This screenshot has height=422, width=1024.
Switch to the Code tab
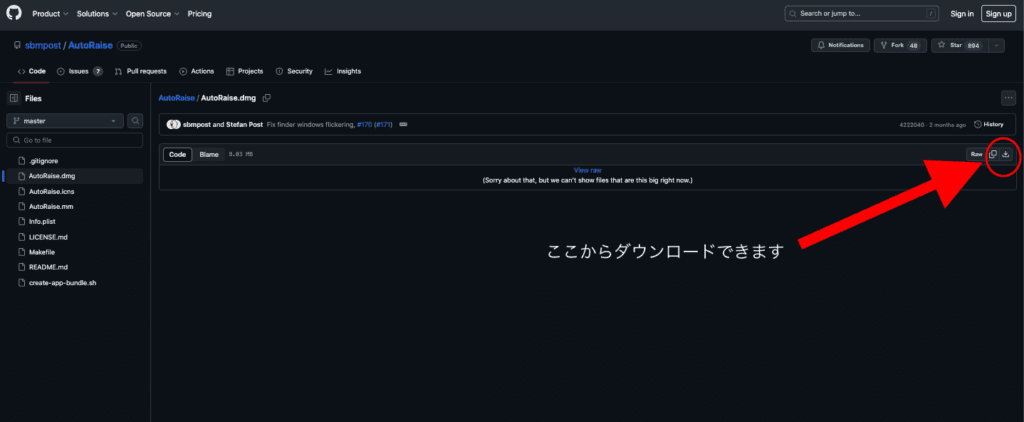pyautogui.click(x=31, y=71)
